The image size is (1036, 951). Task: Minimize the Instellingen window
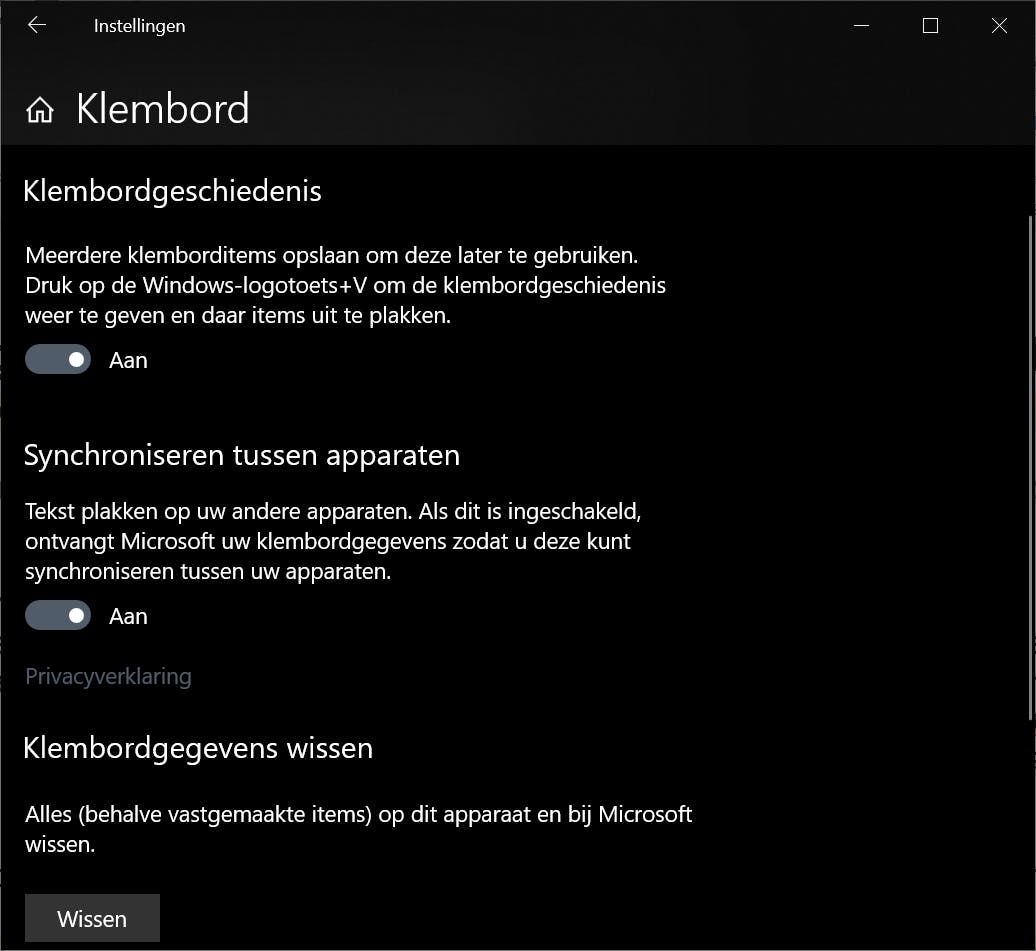point(861,26)
